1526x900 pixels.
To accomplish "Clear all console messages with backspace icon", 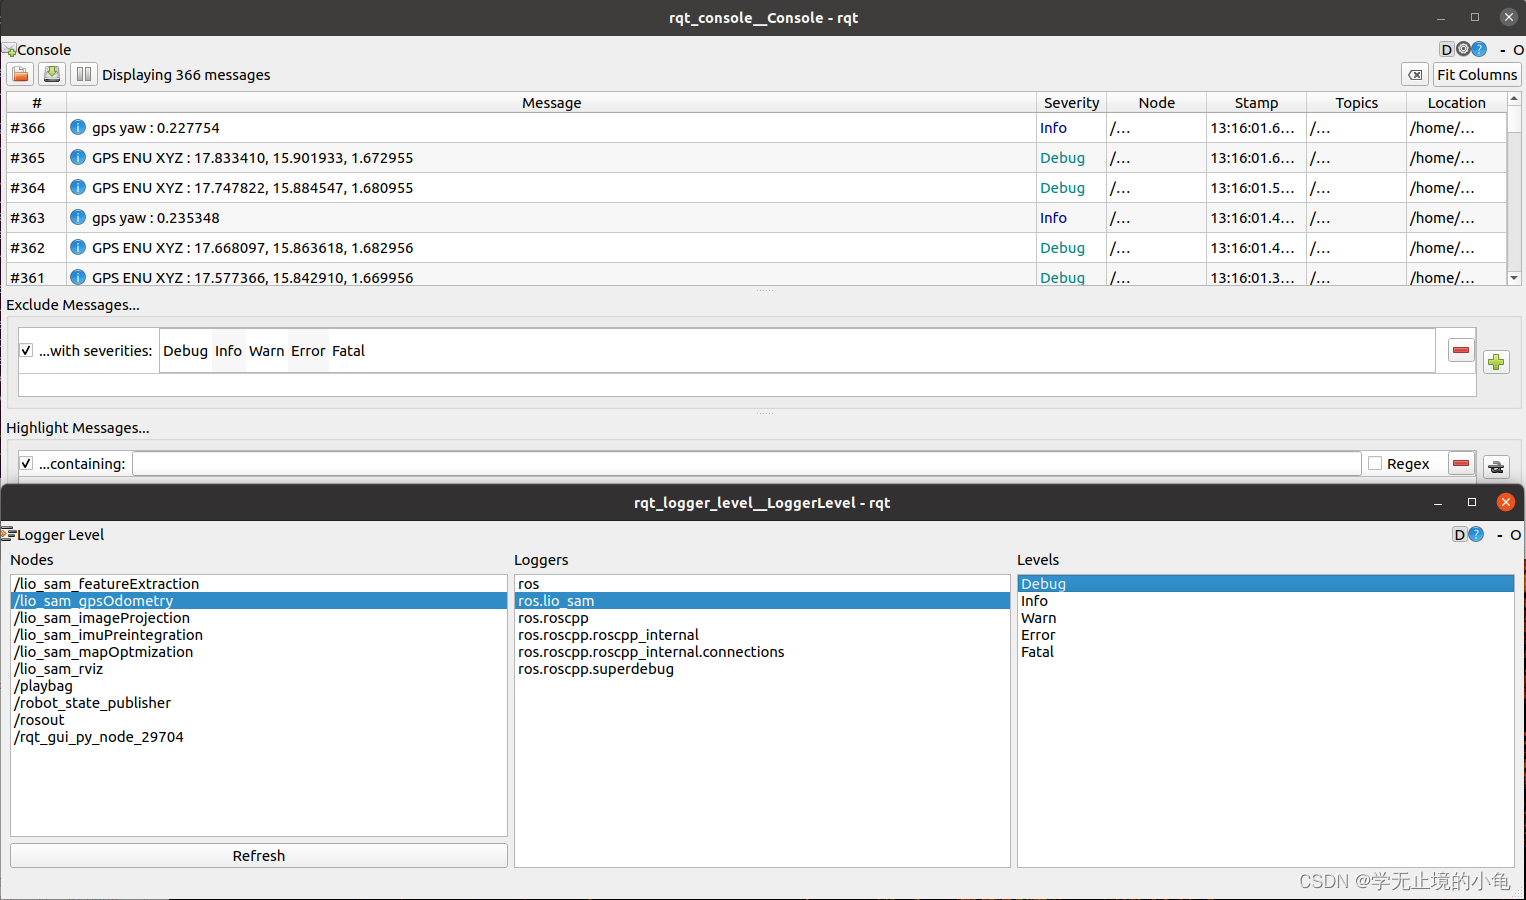I will (x=1415, y=75).
